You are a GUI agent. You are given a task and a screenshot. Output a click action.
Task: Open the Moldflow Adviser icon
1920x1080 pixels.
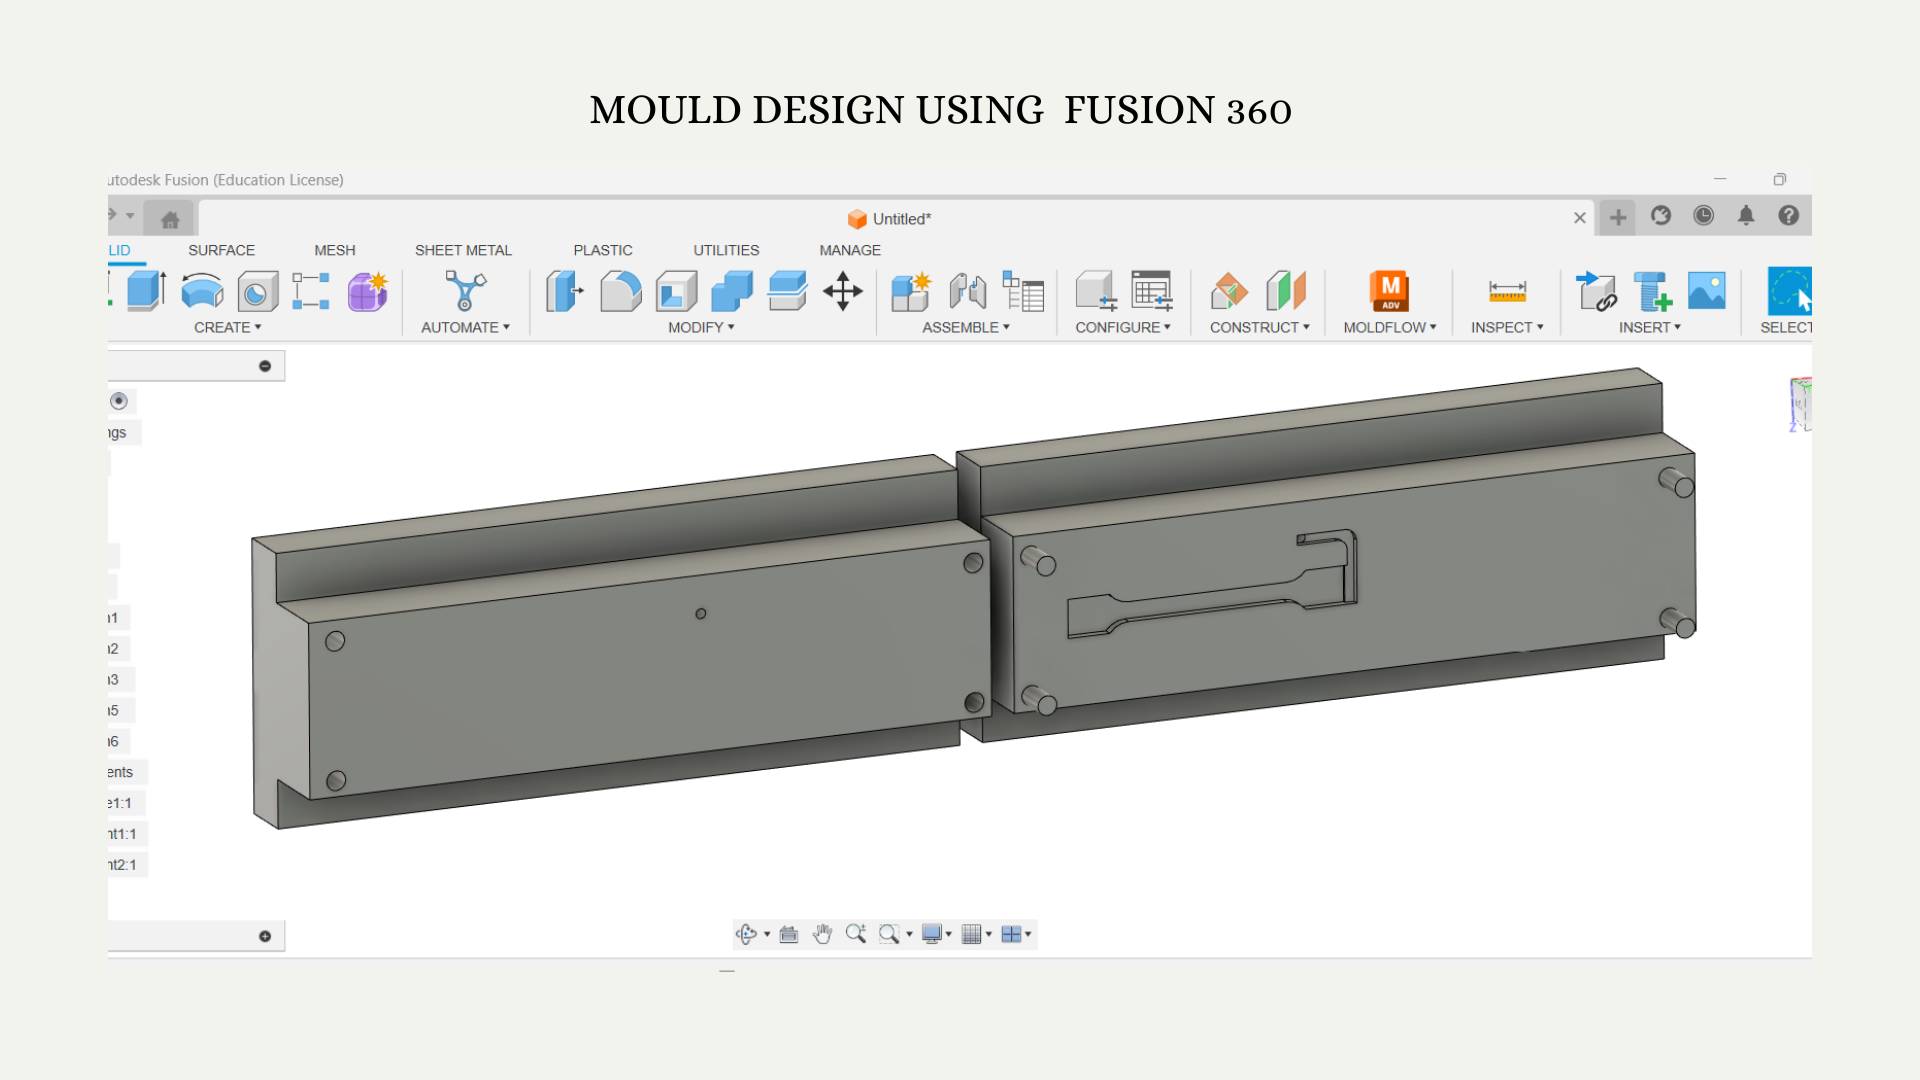[x=1390, y=291]
